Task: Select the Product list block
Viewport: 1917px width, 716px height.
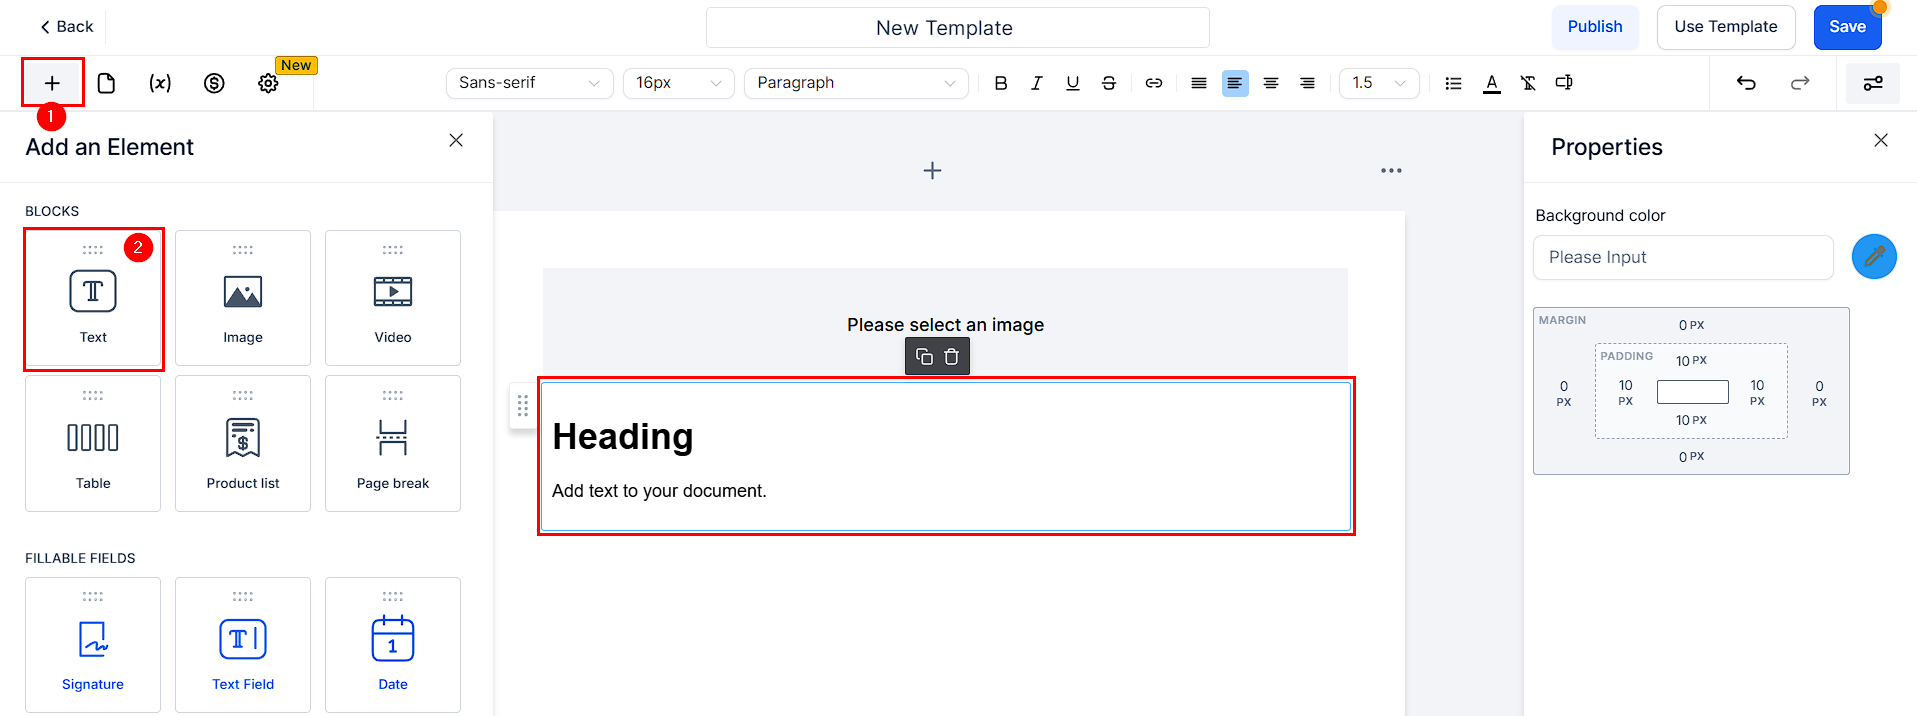Action: (243, 444)
